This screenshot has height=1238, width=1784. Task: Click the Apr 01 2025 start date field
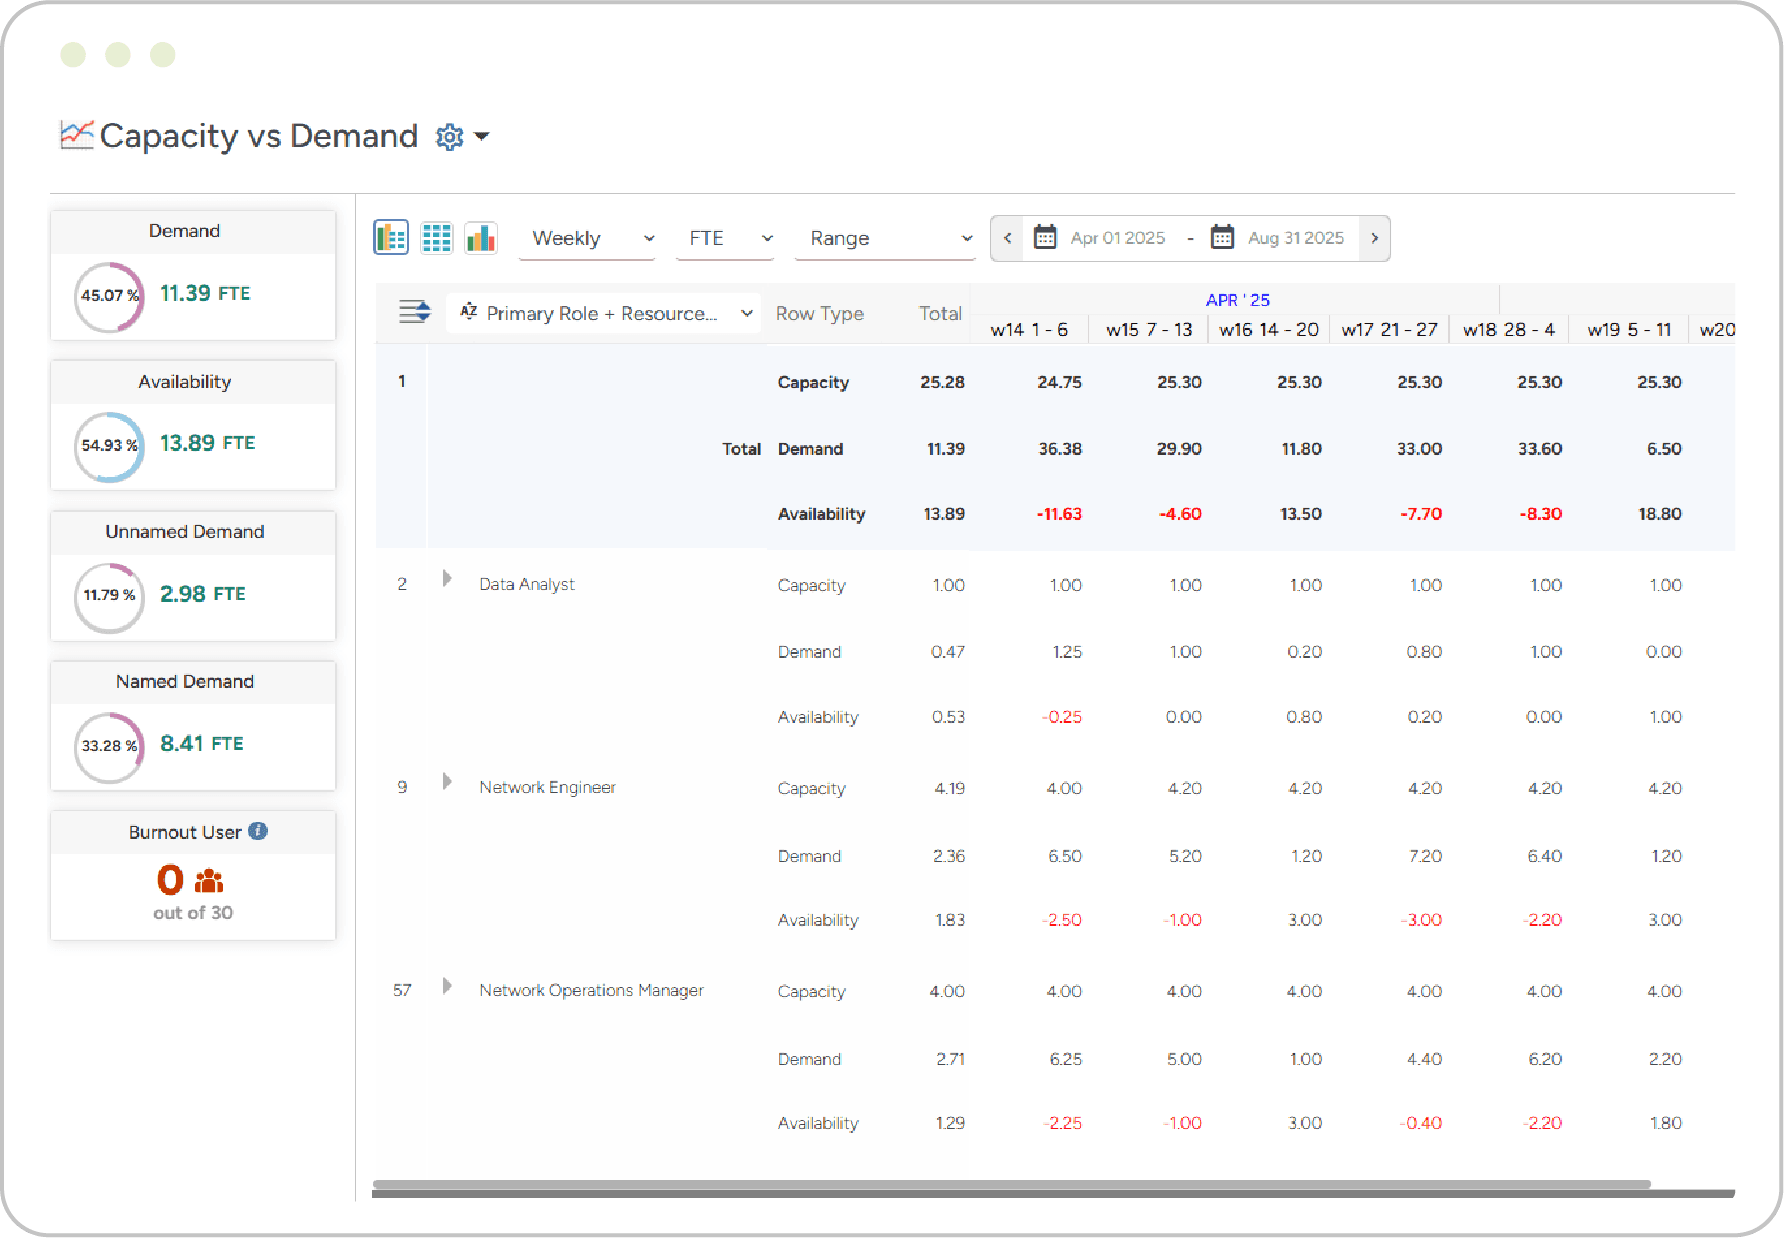pos(1117,238)
